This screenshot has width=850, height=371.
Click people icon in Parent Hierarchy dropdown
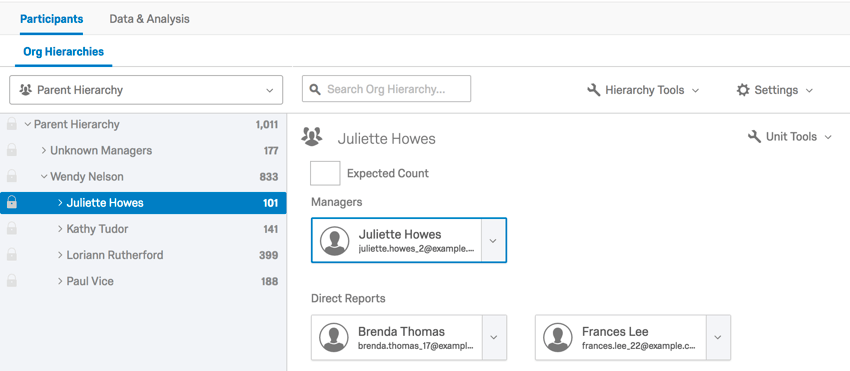point(25,90)
